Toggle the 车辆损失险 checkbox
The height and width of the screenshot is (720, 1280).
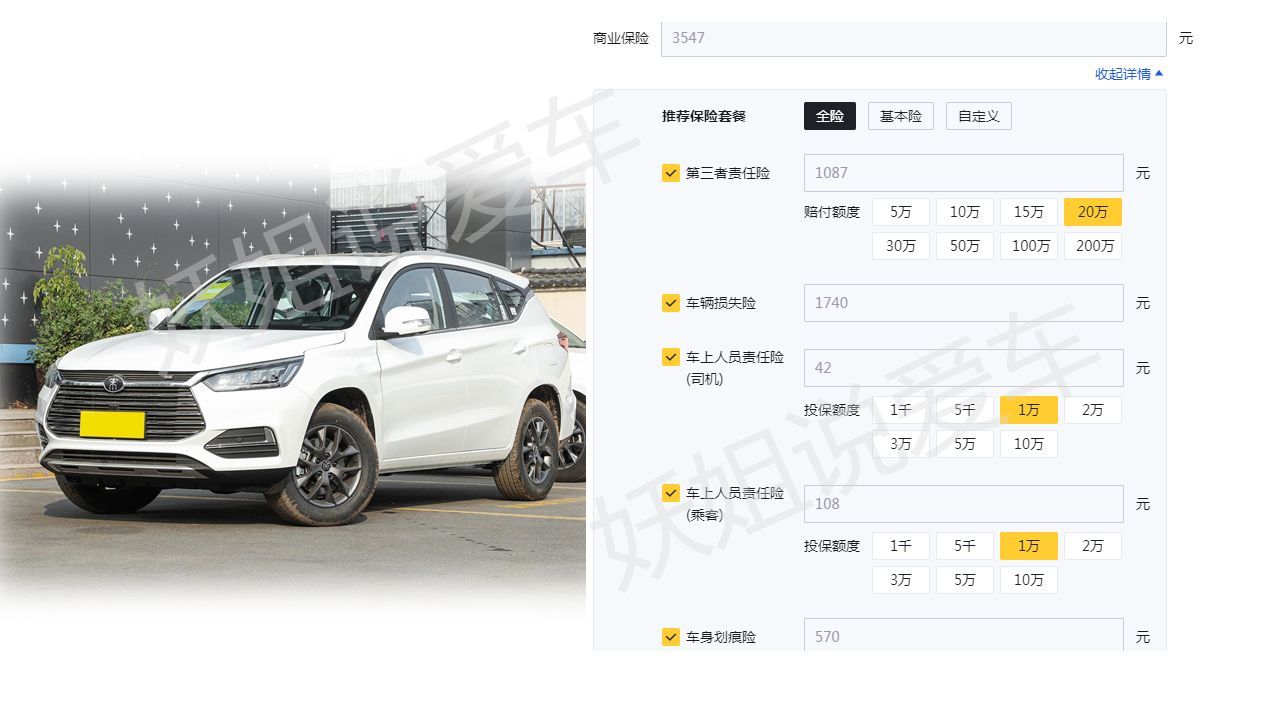(671, 303)
